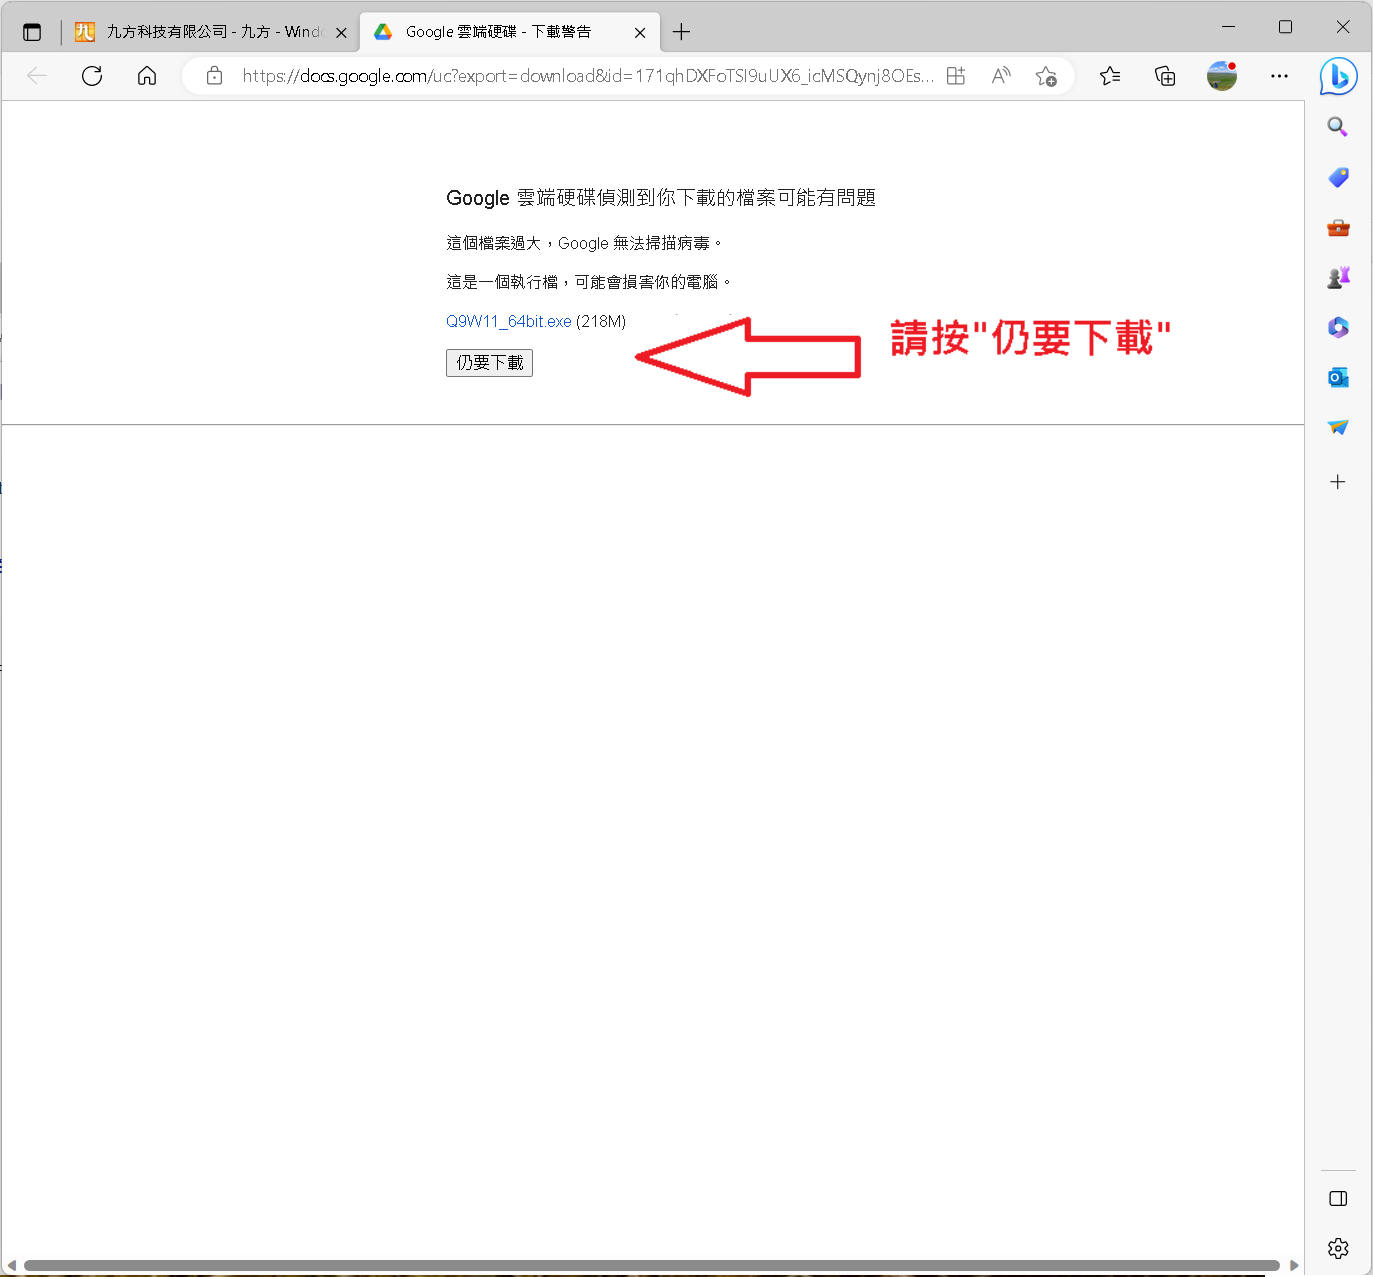Image resolution: width=1373 pixels, height=1277 pixels.
Task: Open the tab actions menu icon
Action: coord(32,32)
